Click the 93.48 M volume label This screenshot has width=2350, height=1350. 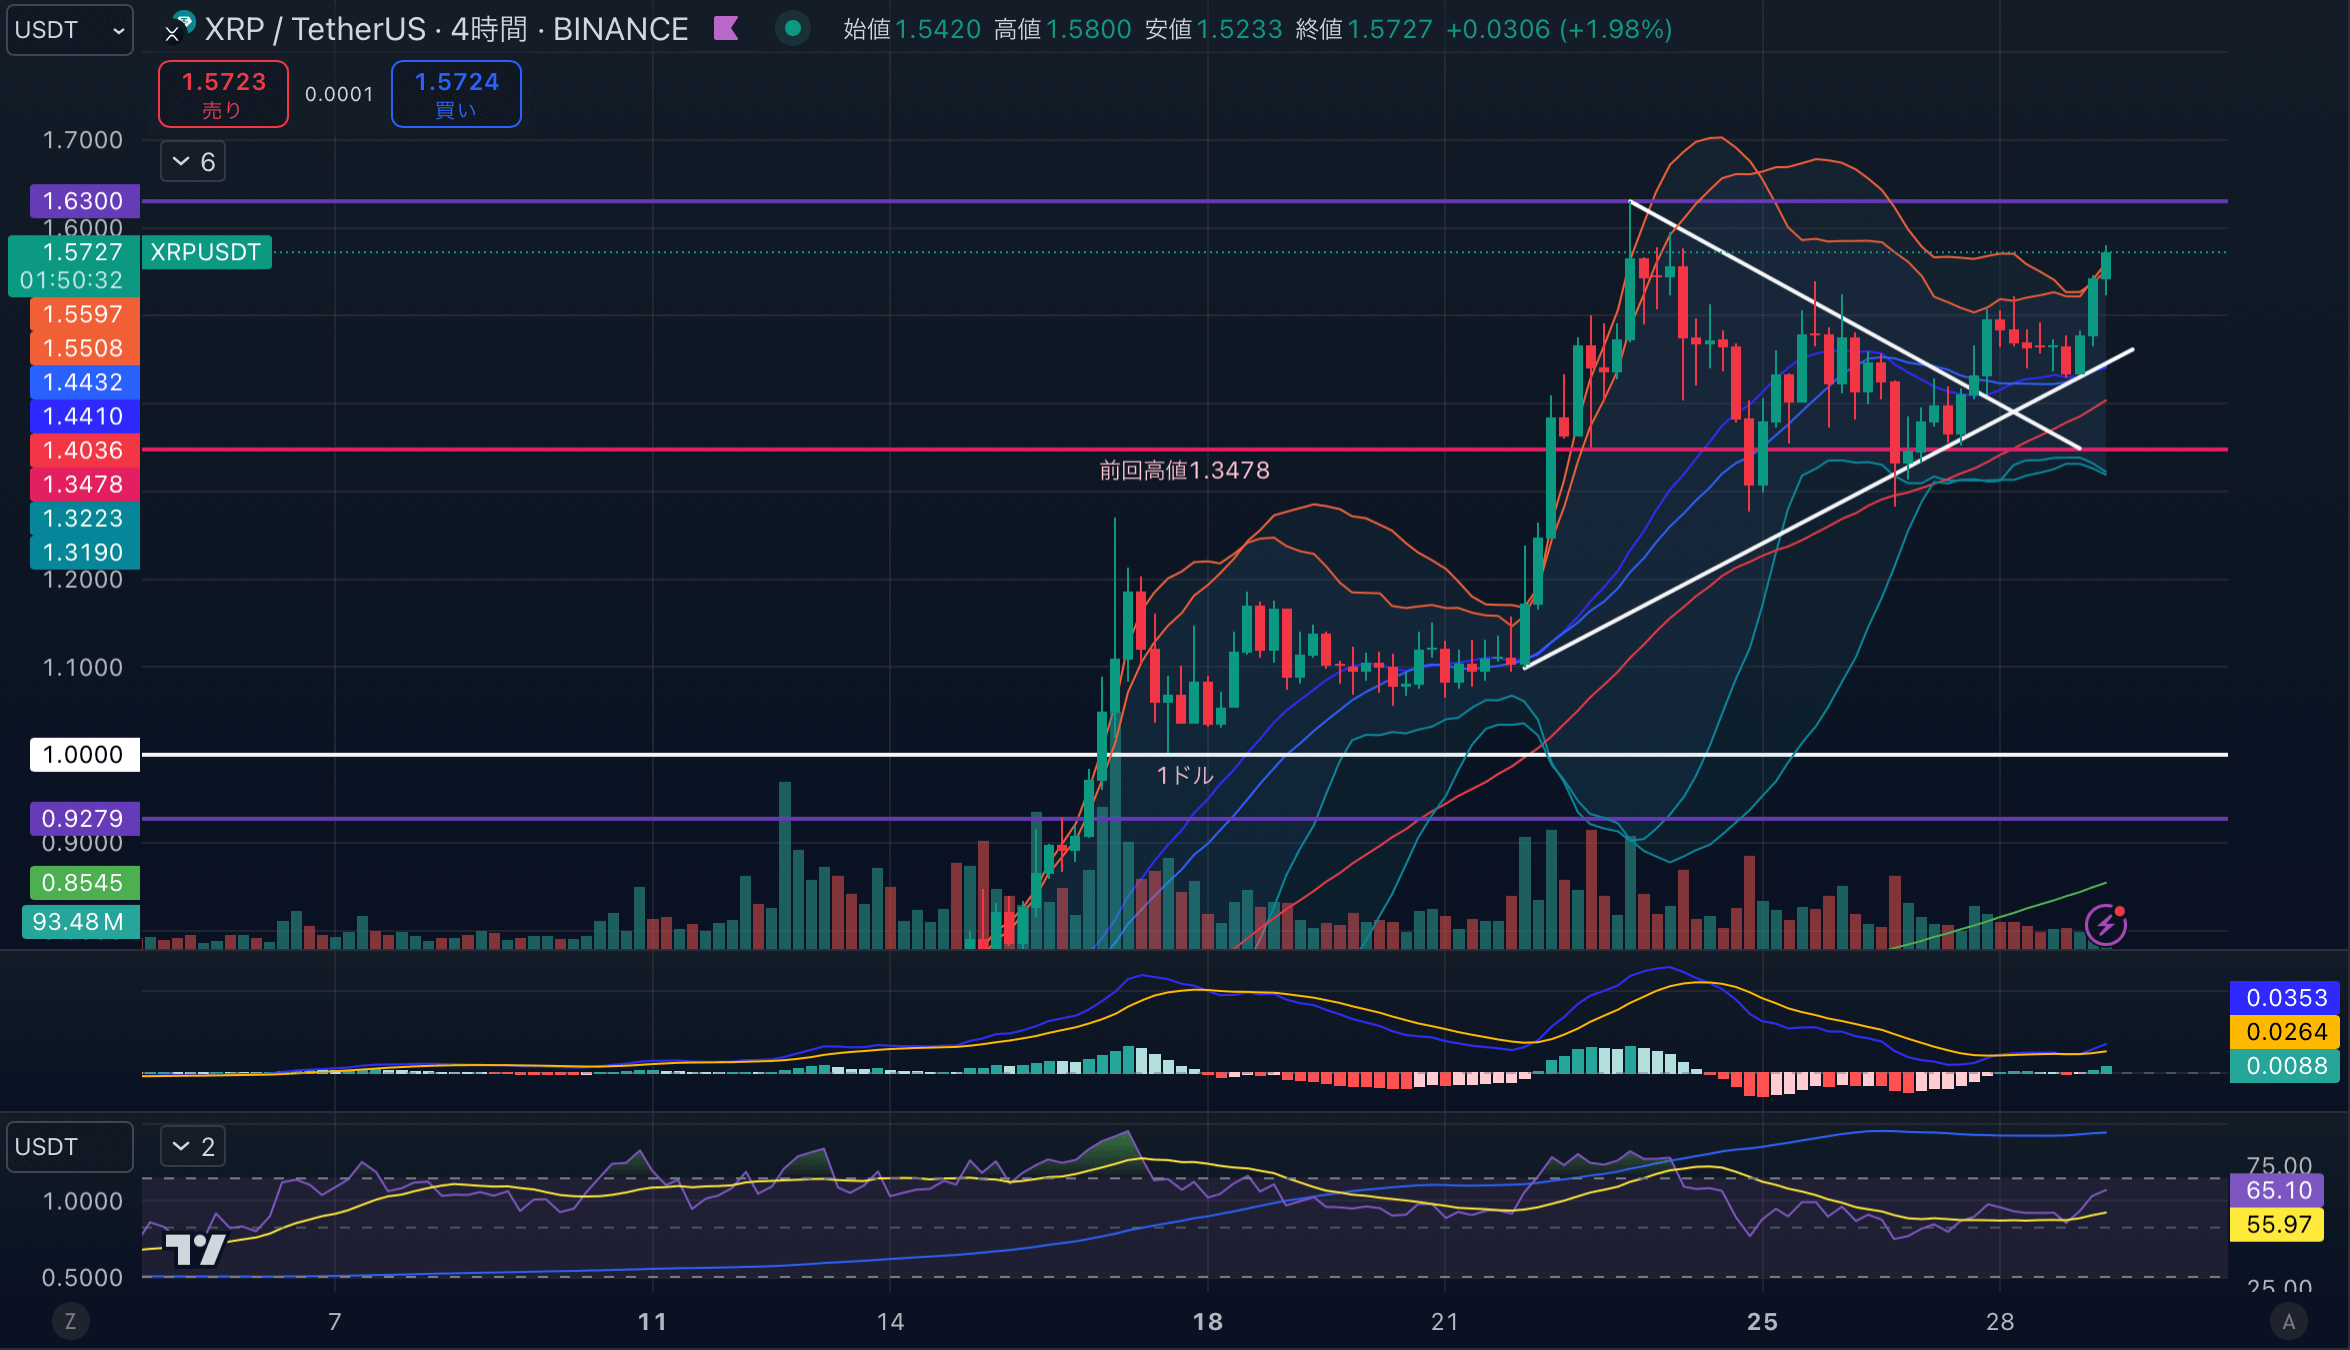(x=80, y=922)
